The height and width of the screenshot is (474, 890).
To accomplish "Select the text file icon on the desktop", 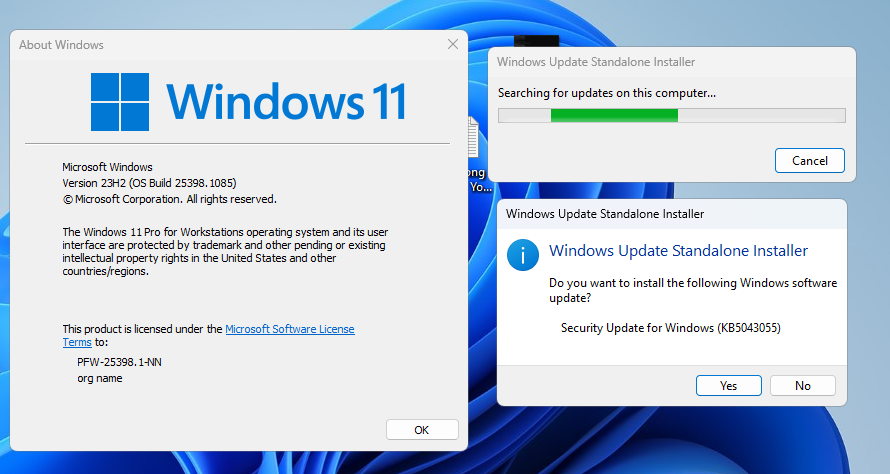I will pos(473,136).
